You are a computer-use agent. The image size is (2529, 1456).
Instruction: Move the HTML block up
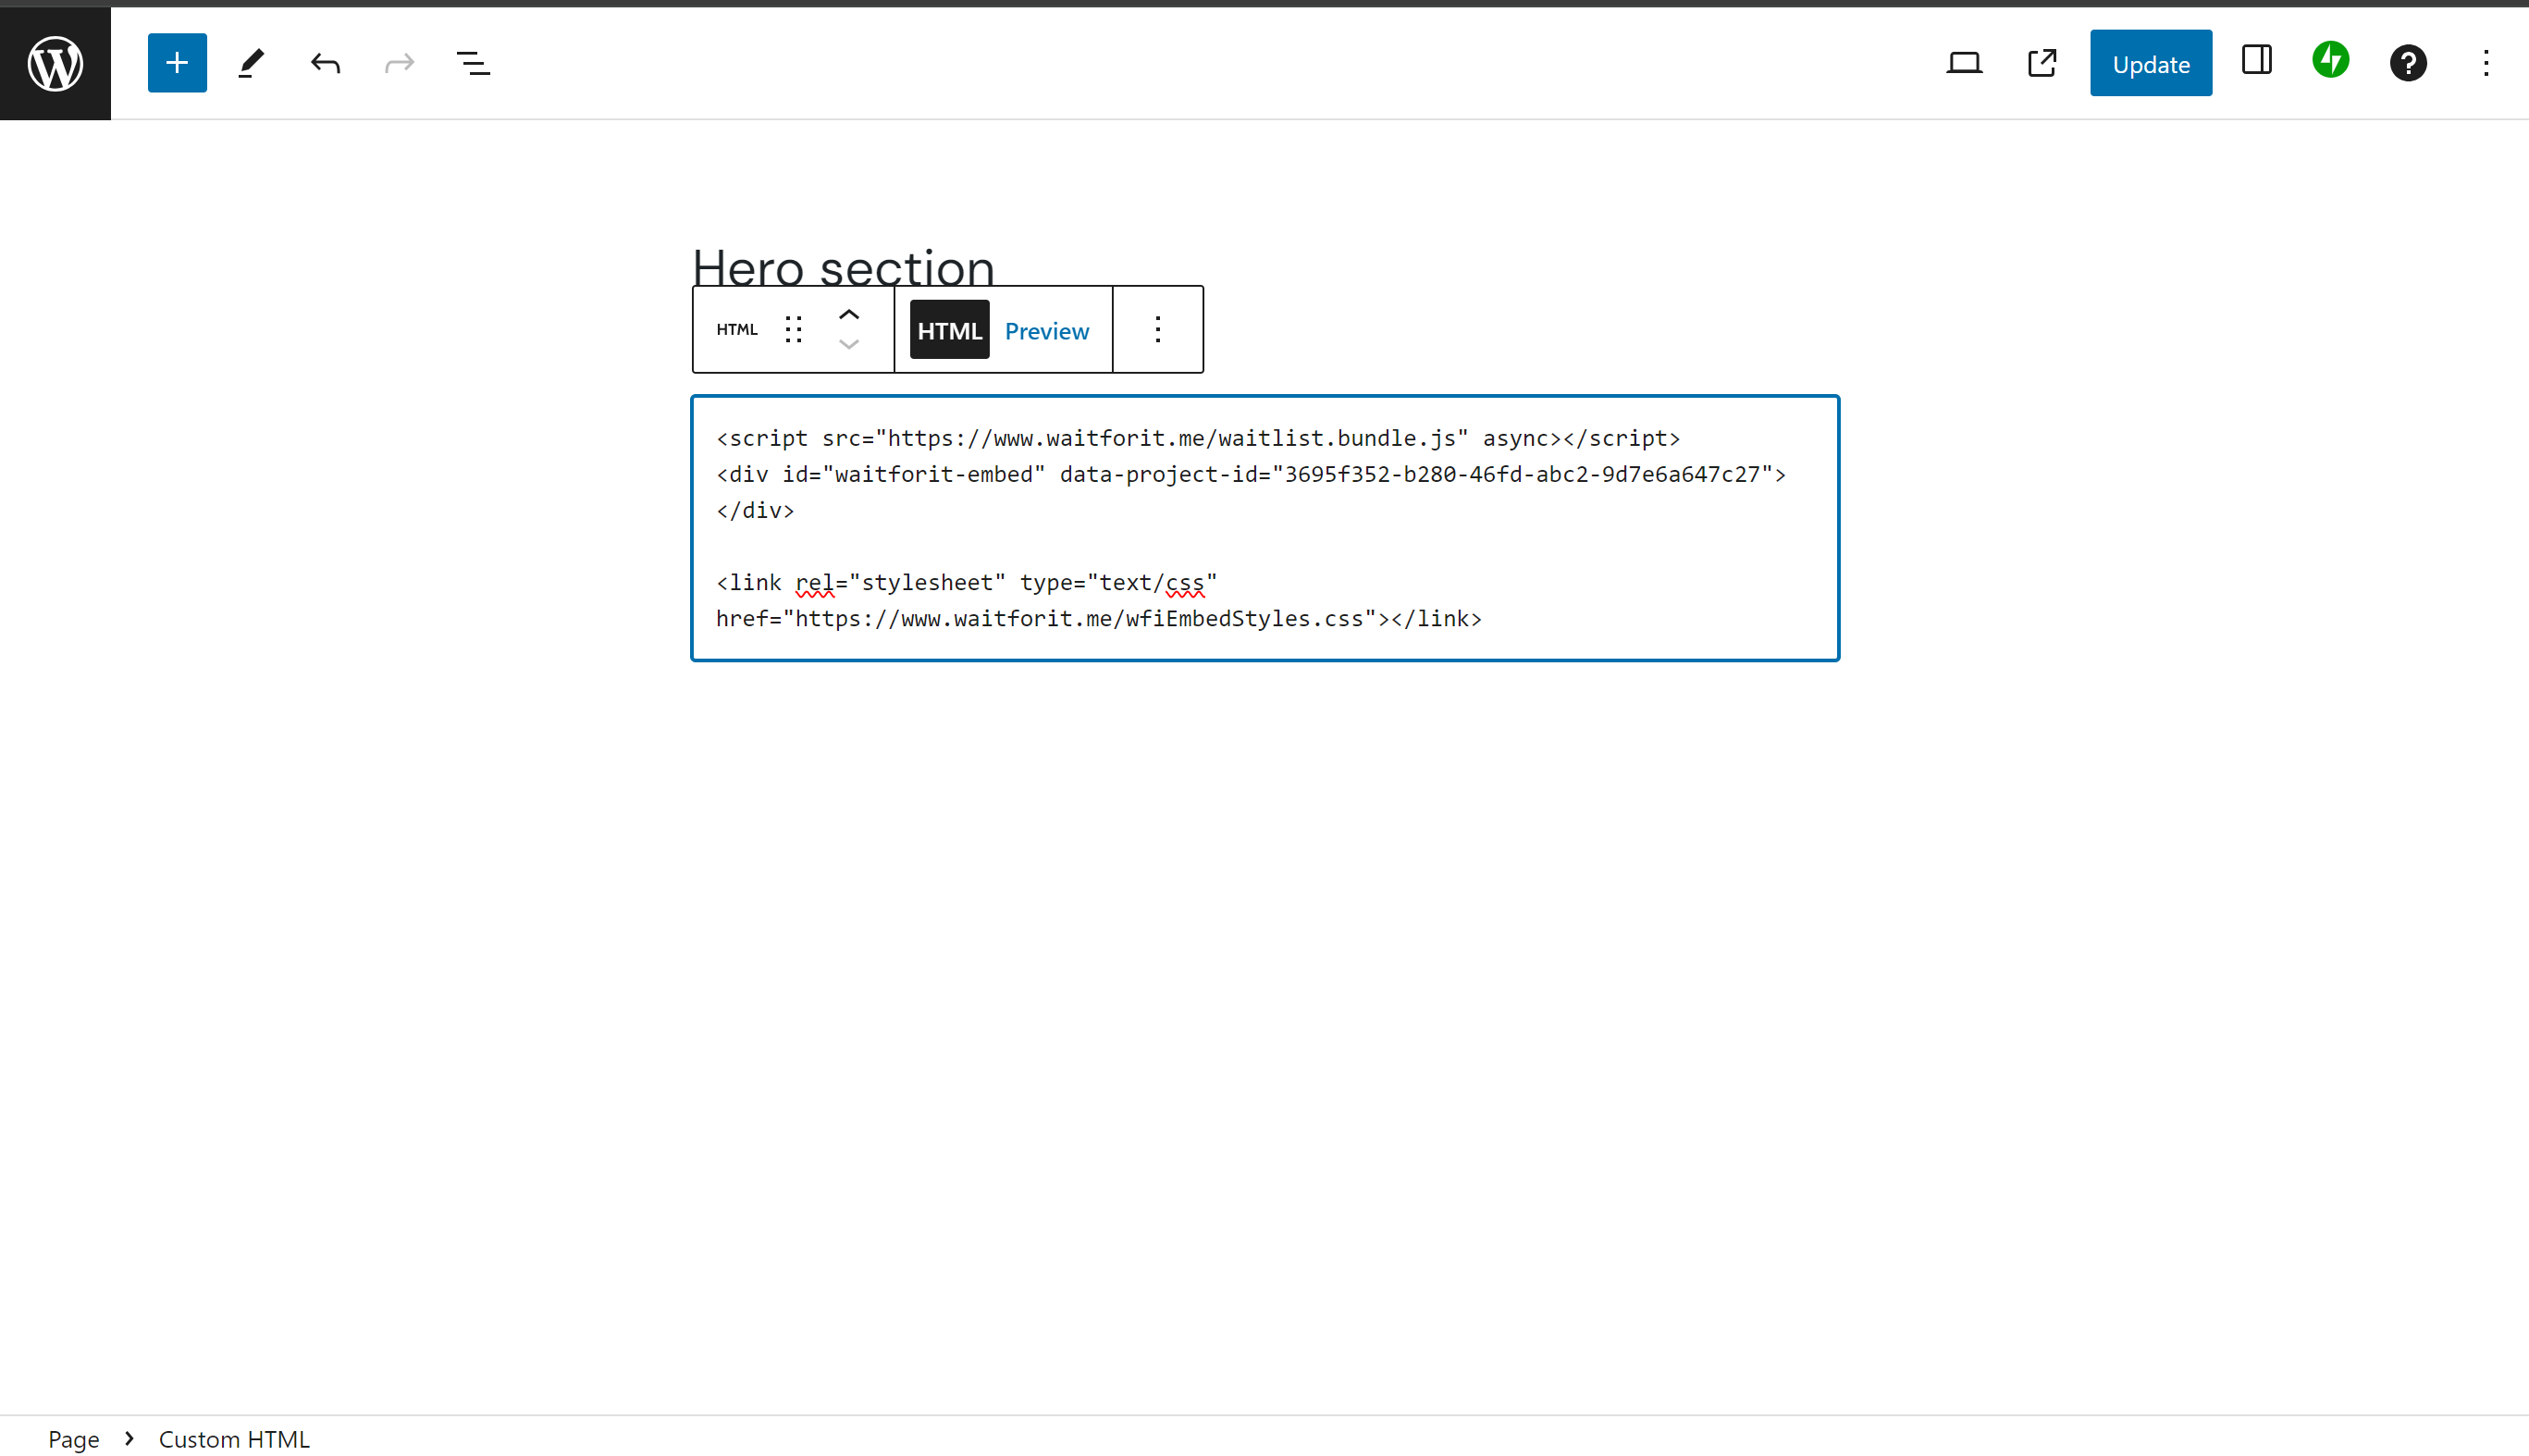pos(848,314)
